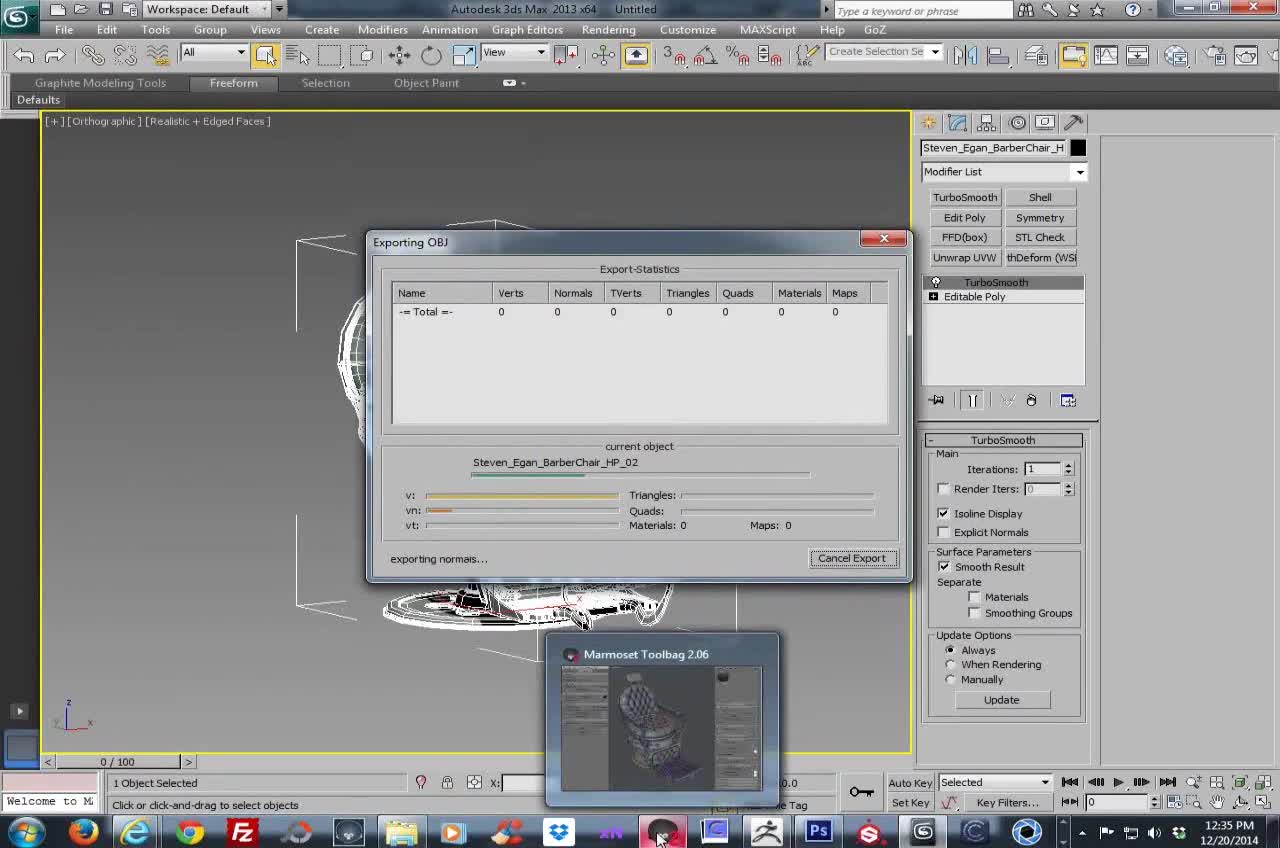1280x848 pixels.
Task: Toggle the Smooth Result checkbox
Action: (x=944, y=567)
